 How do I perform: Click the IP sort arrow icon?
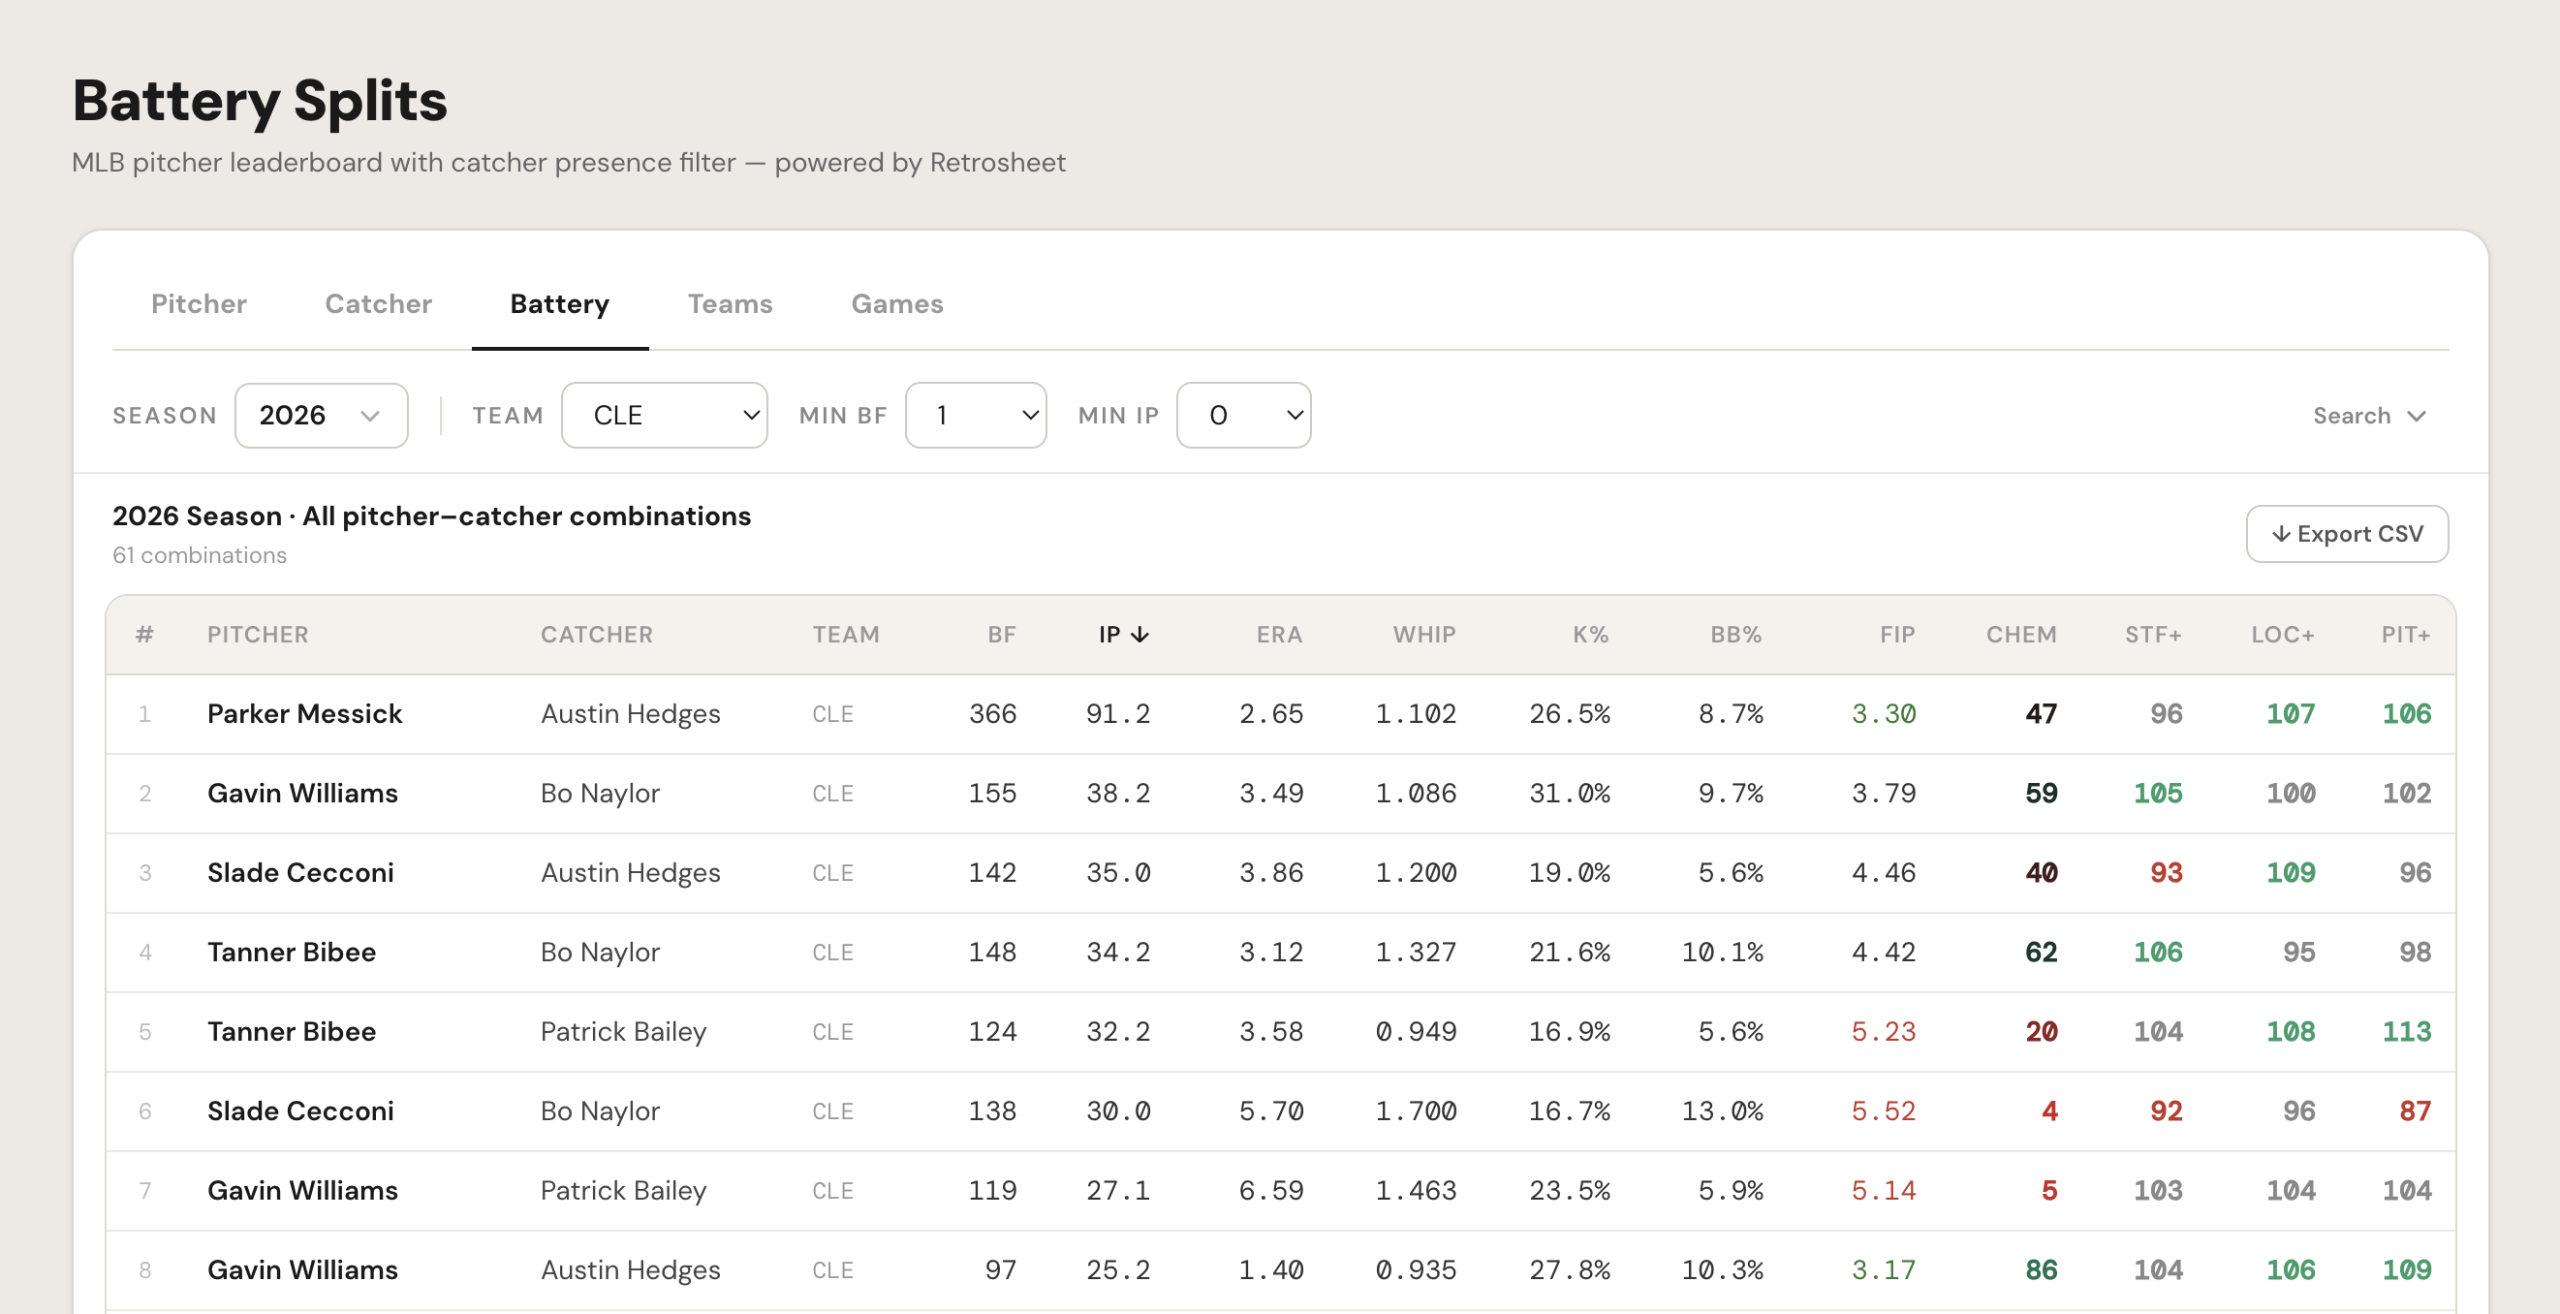click(x=1140, y=635)
